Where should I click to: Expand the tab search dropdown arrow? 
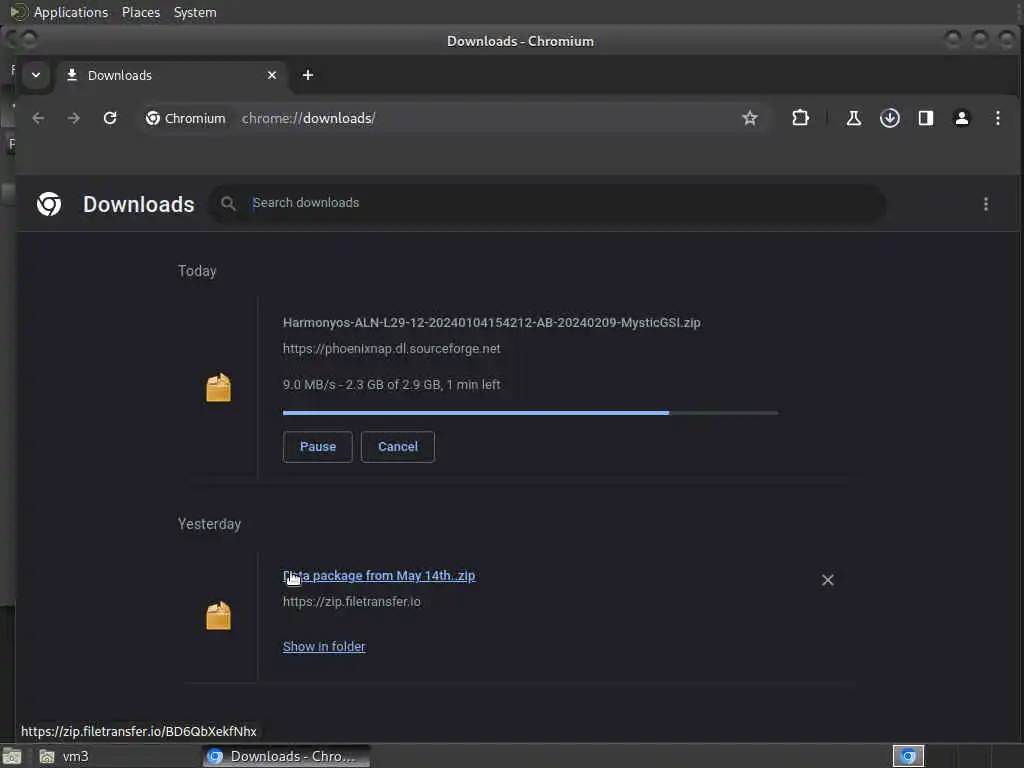point(36,75)
